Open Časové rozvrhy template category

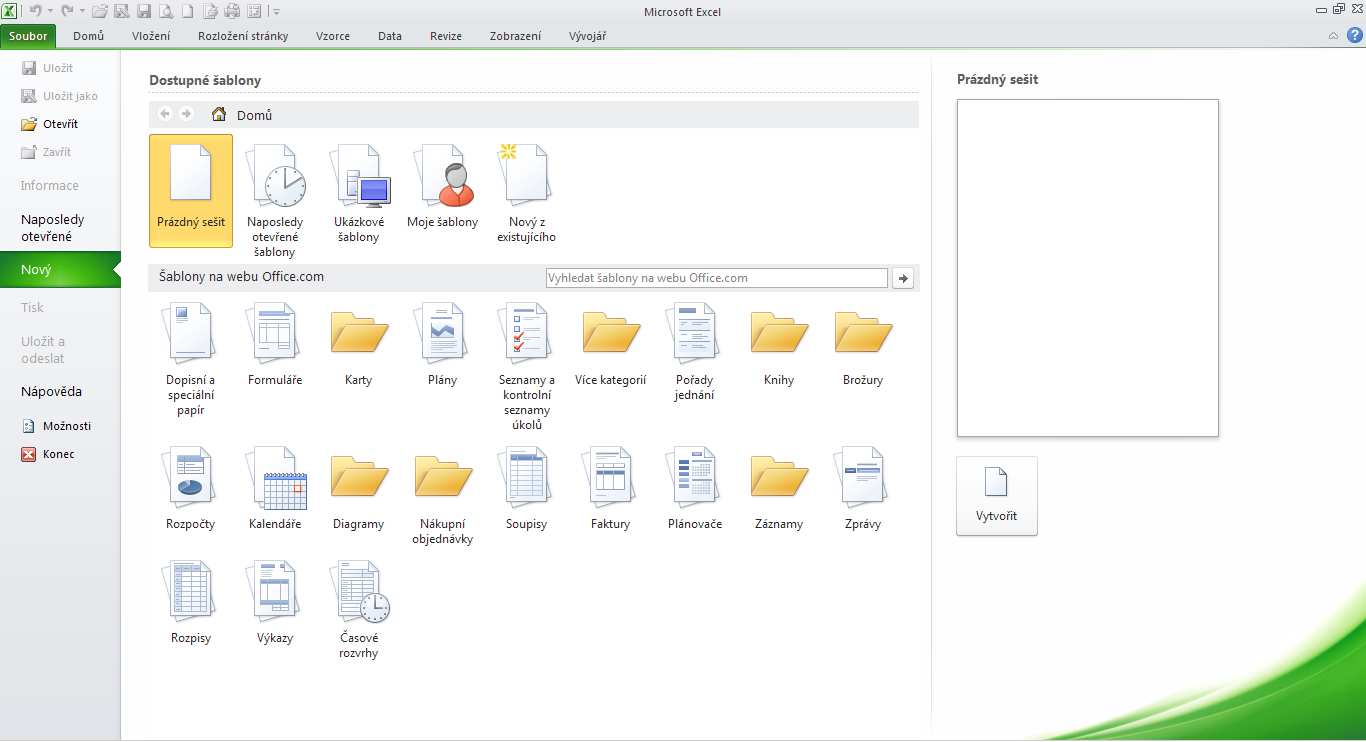359,610
